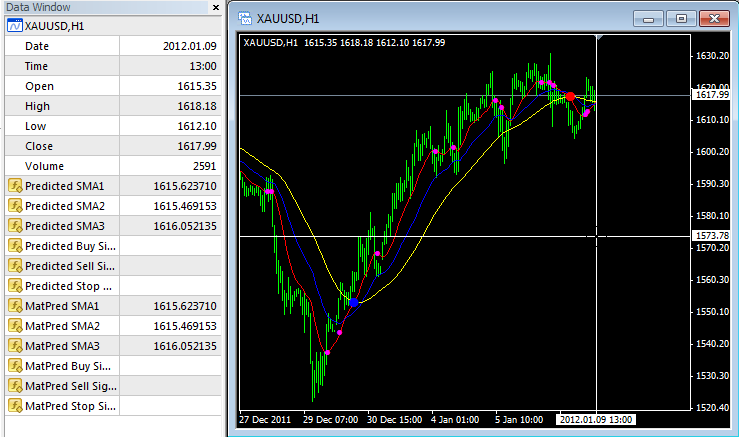739x437 pixels.
Task: Click the MatPred SMA2 value 1615.469153
Action: click(185, 326)
